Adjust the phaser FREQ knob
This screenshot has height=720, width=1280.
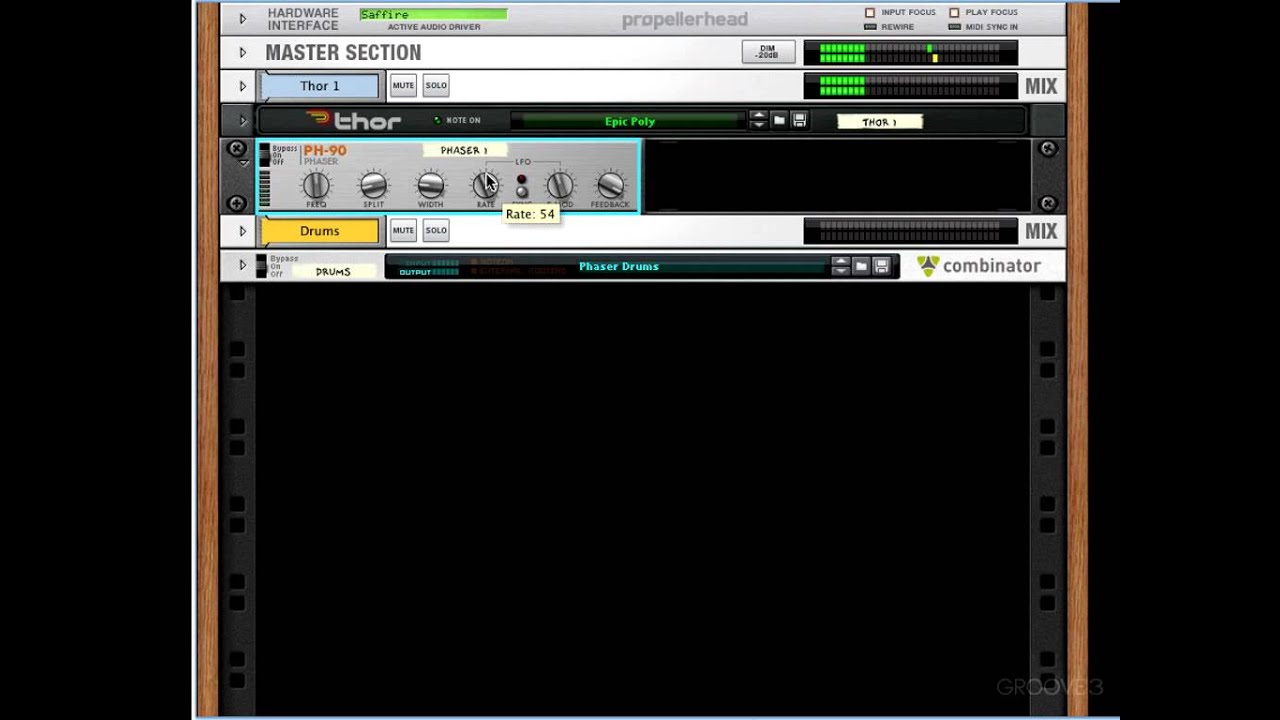tap(316, 185)
